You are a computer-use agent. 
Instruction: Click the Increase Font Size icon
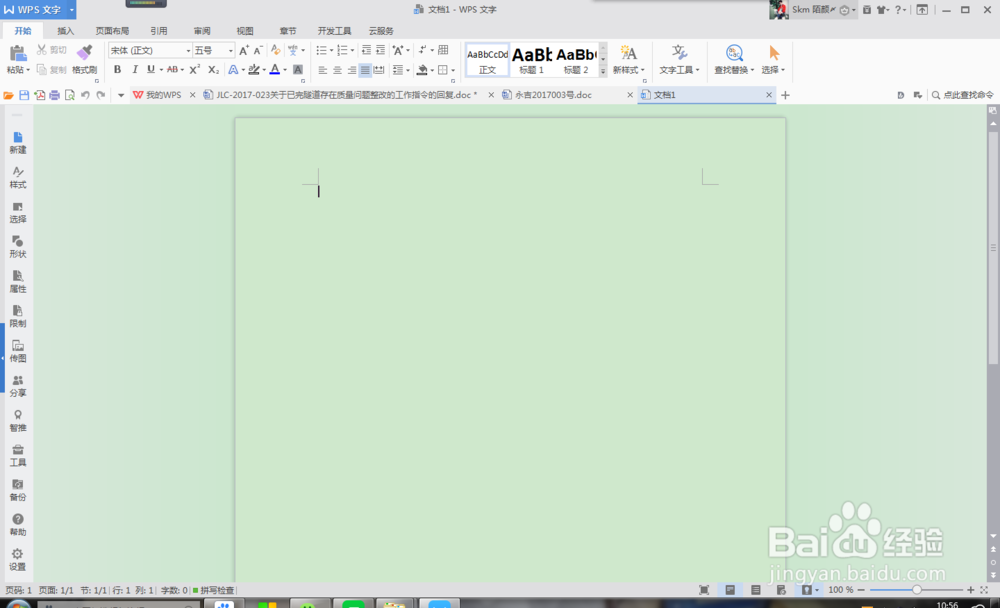(x=244, y=50)
